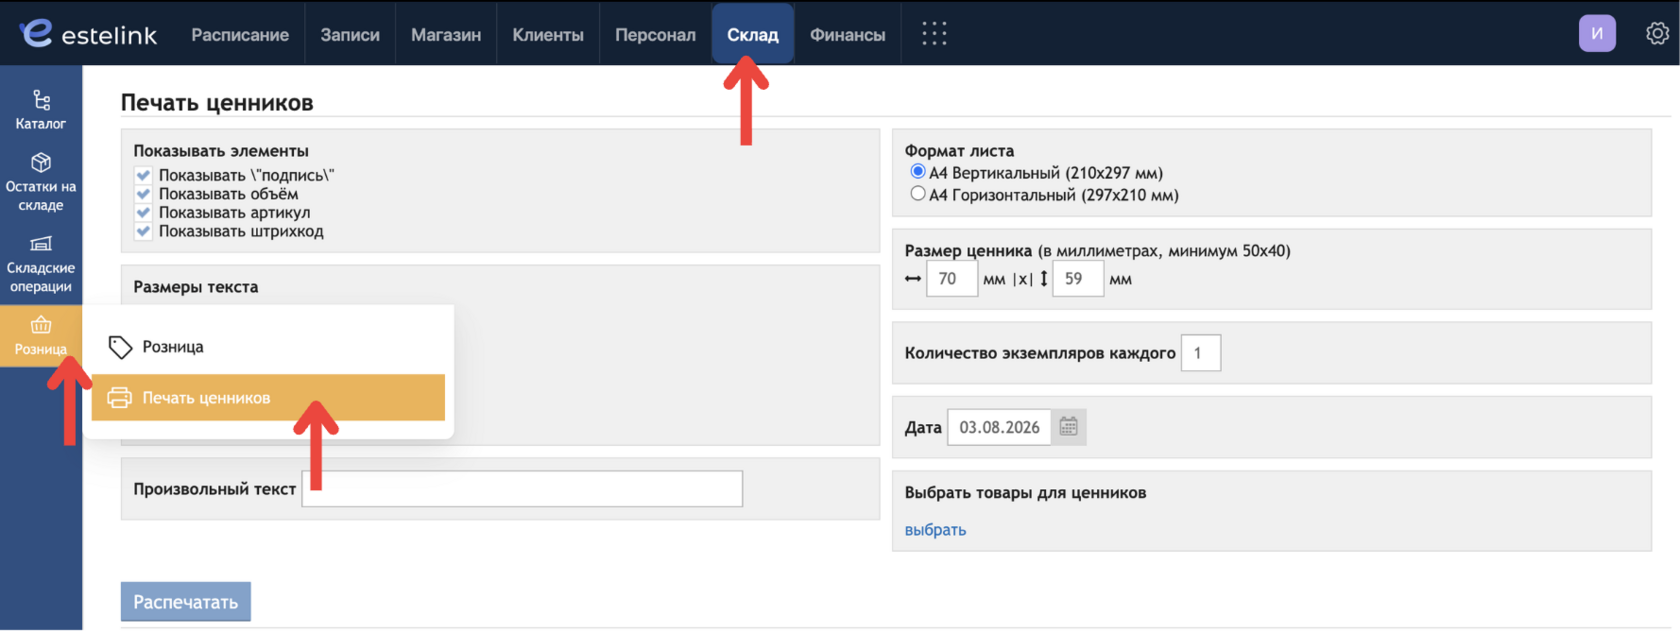Click the estelink logo
Screen dimensions: 1680x633
pyautogui.click(x=88, y=34)
